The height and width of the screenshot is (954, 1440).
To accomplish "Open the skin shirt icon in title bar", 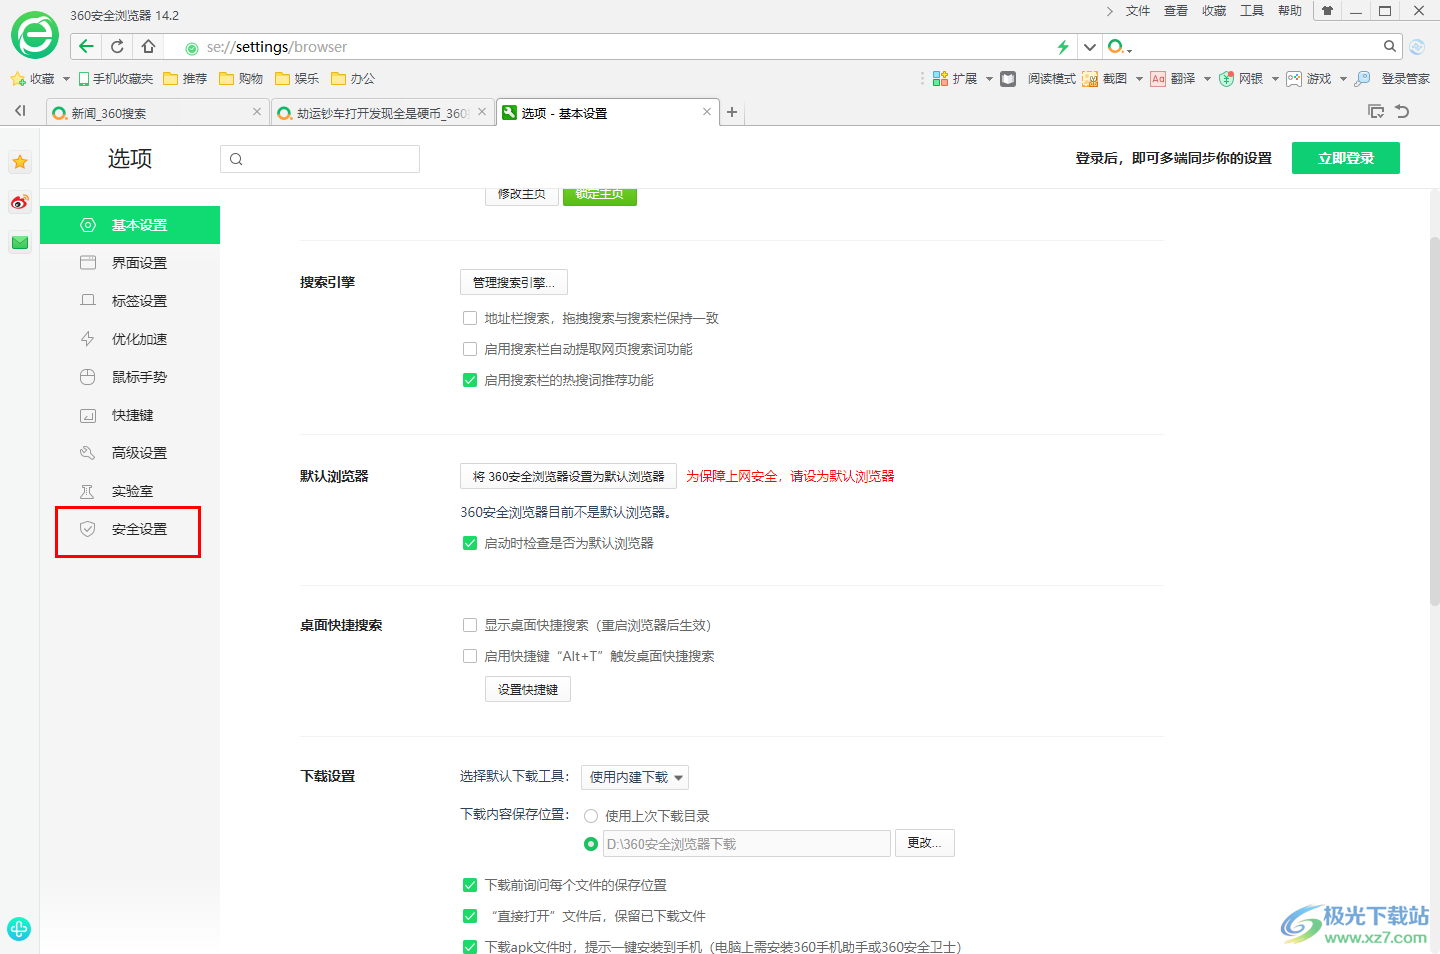I will point(1327,11).
